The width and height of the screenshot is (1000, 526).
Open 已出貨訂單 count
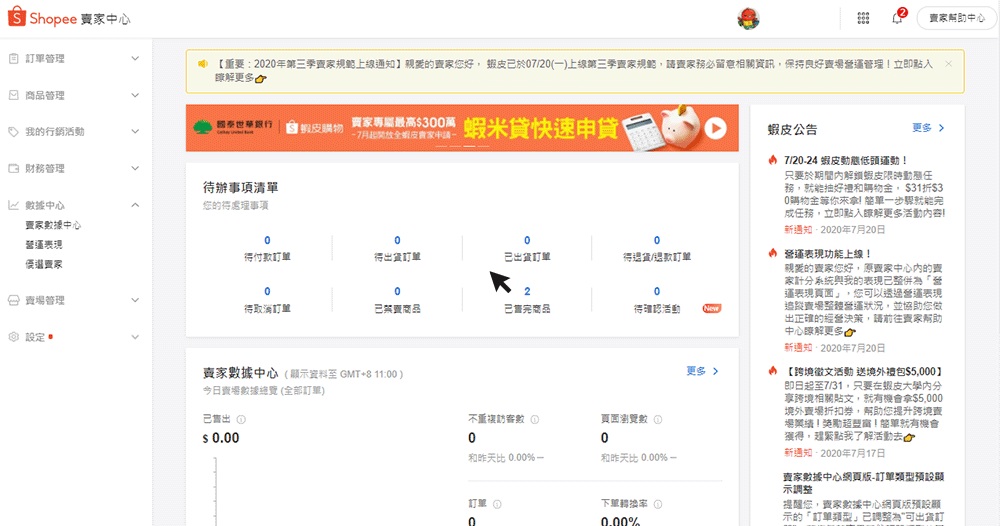click(527, 240)
